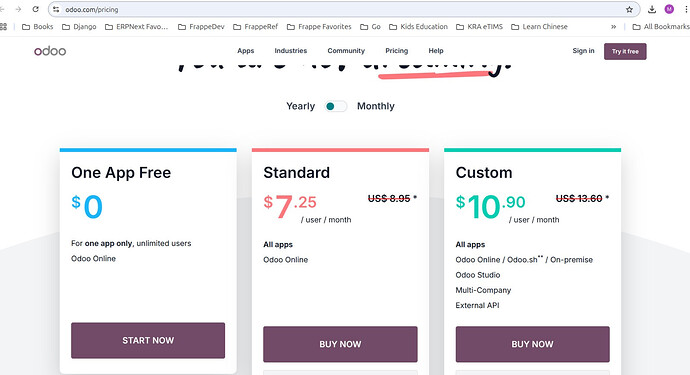Open the purple profile avatar

pos(669,9)
